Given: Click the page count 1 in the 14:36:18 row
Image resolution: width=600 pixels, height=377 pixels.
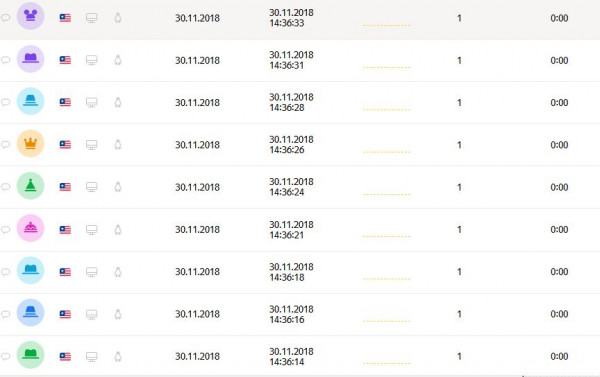Looking at the screenshot, I should [x=459, y=272].
